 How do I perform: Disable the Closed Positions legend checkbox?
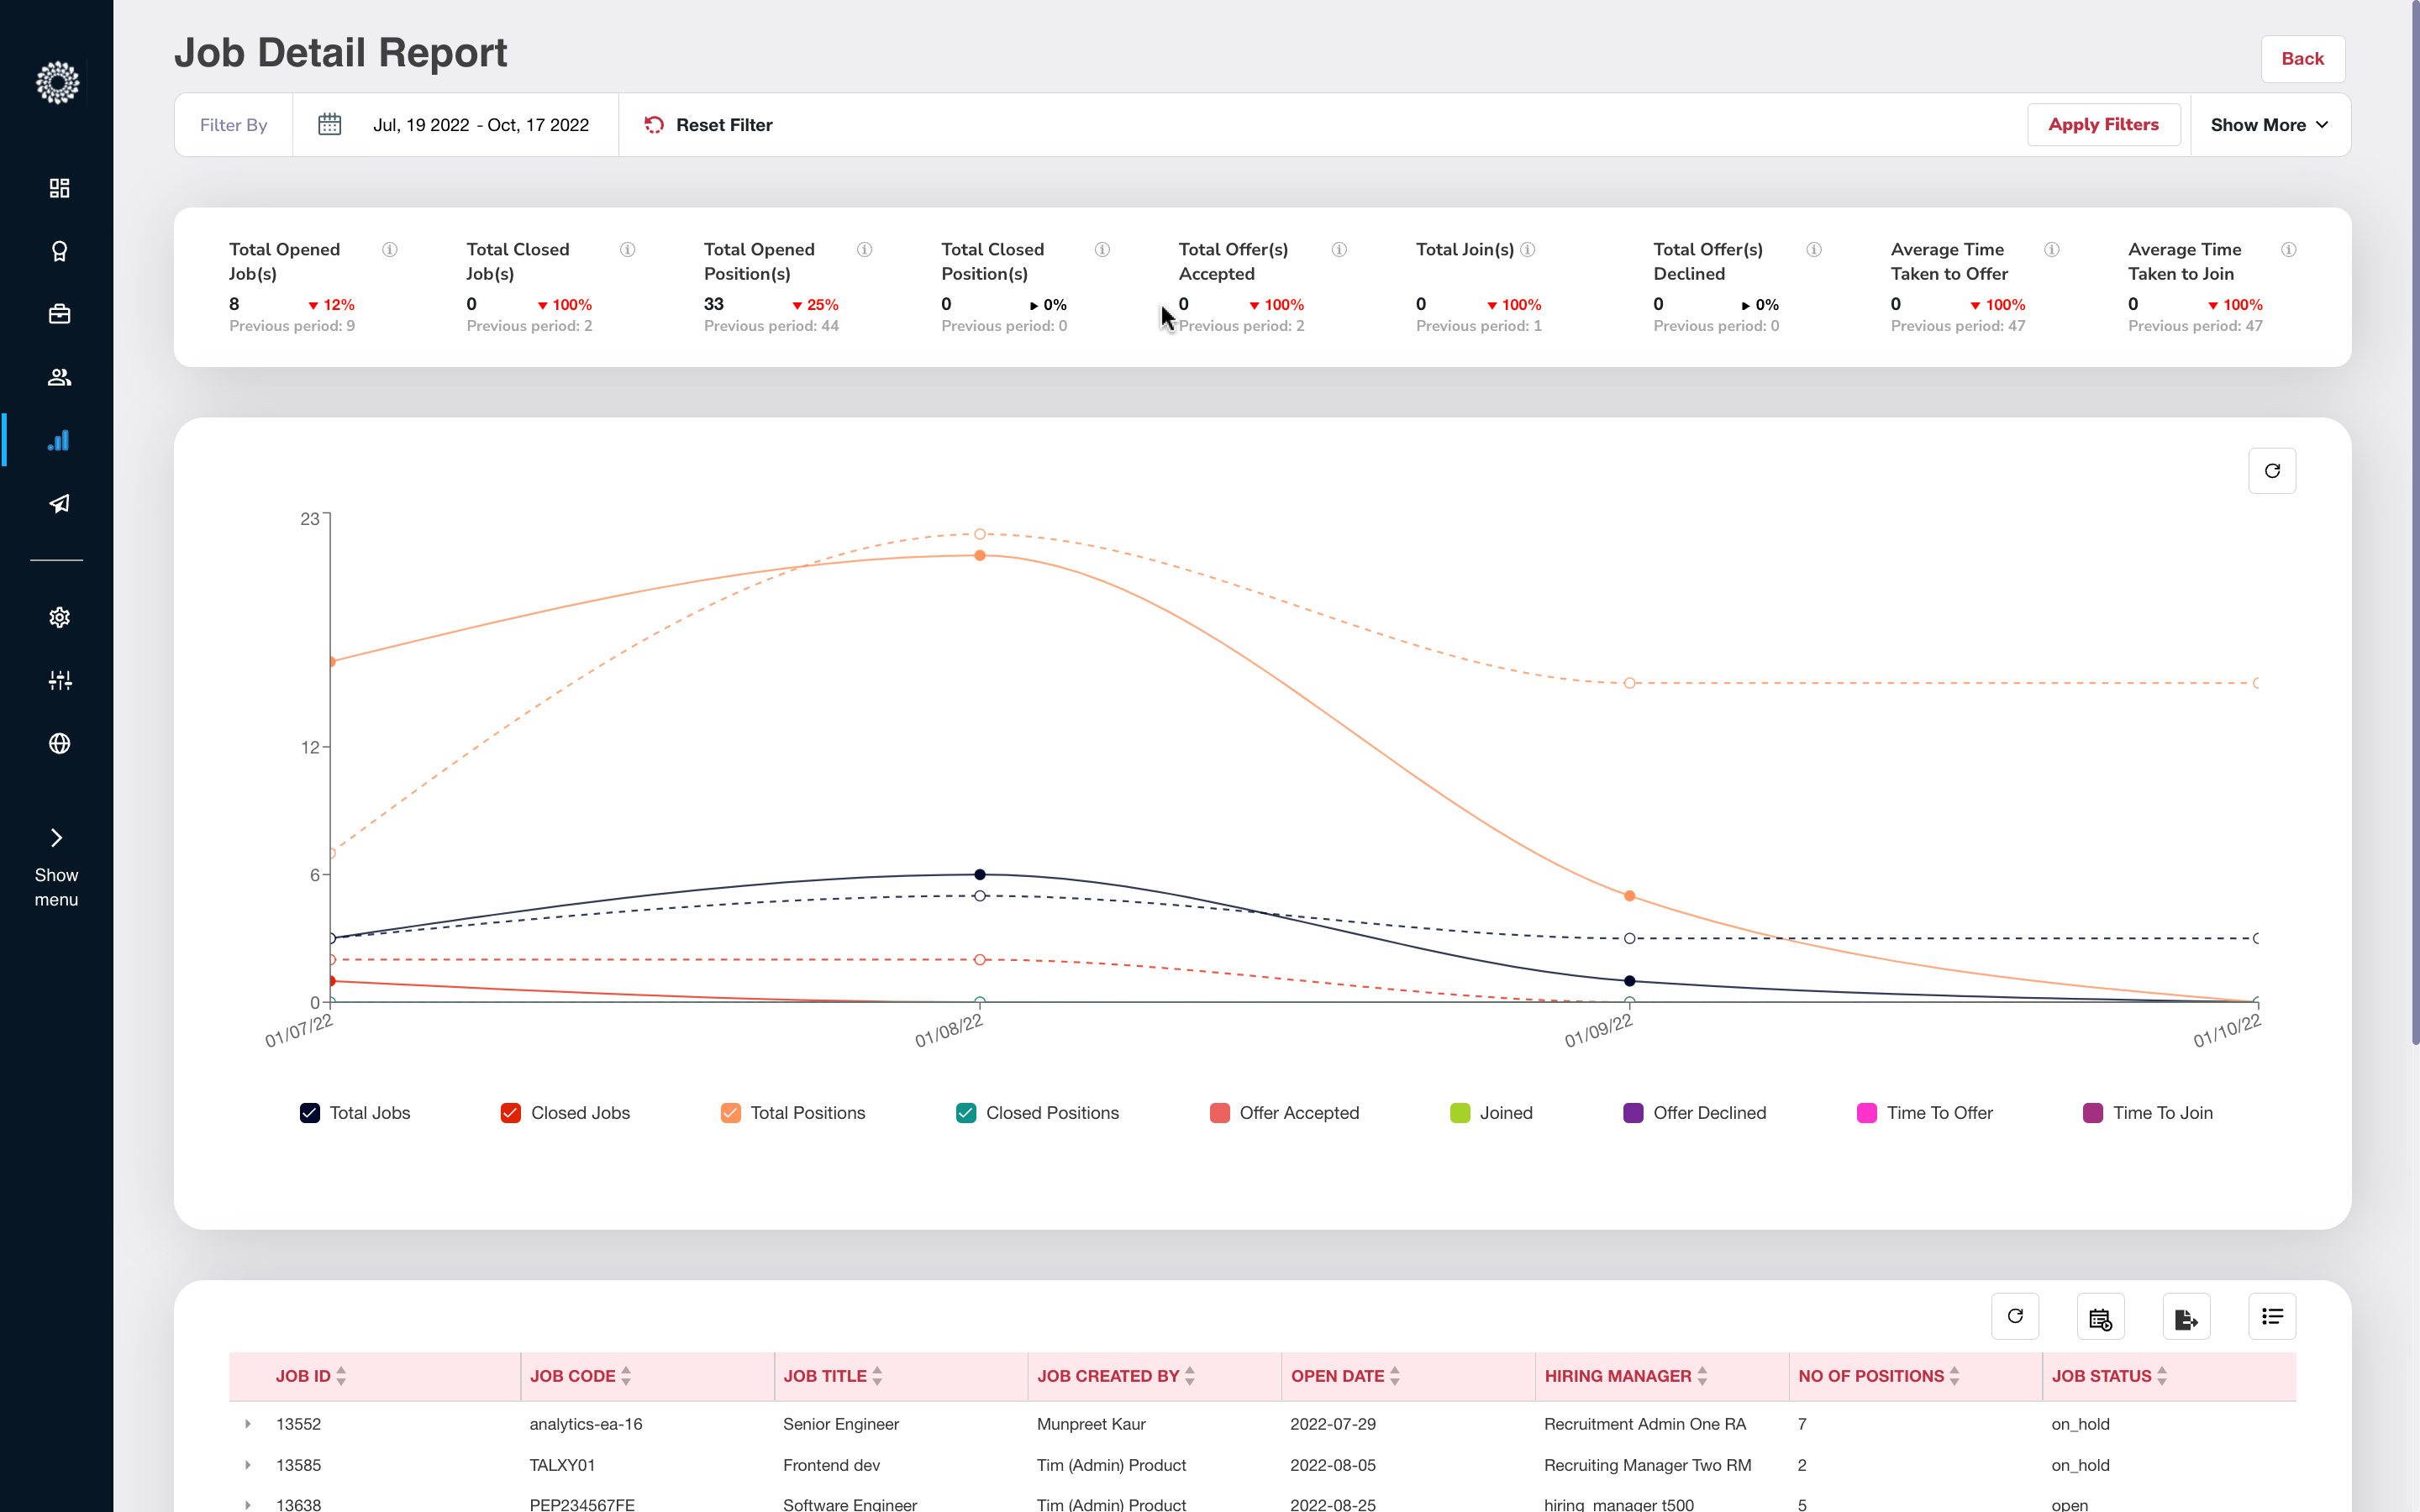coord(965,1112)
